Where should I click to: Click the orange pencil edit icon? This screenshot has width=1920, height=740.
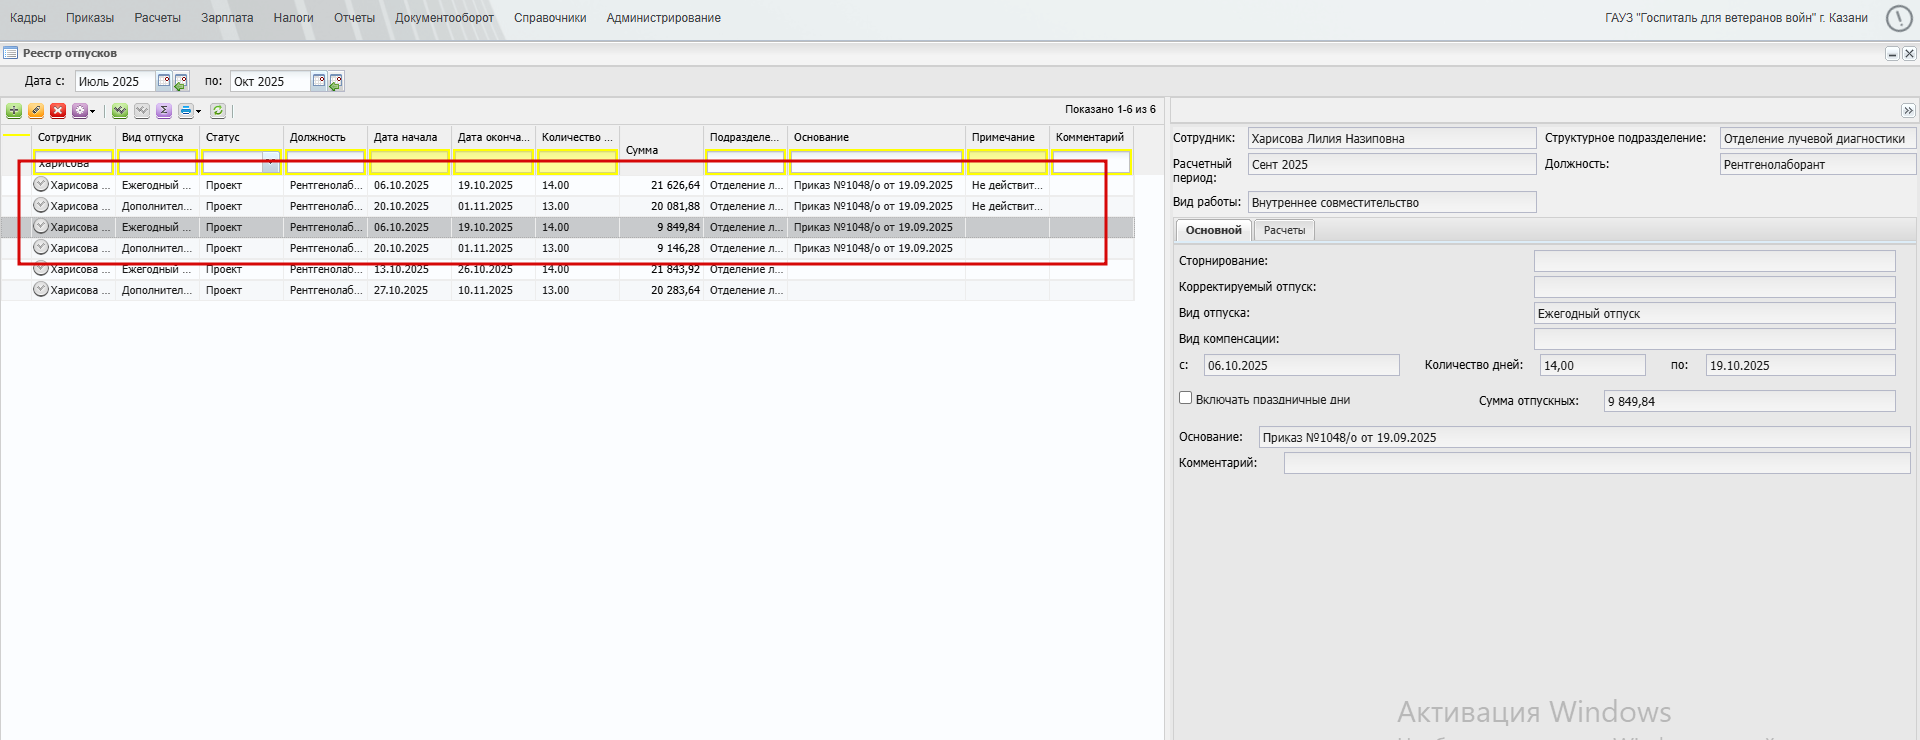coord(36,111)
